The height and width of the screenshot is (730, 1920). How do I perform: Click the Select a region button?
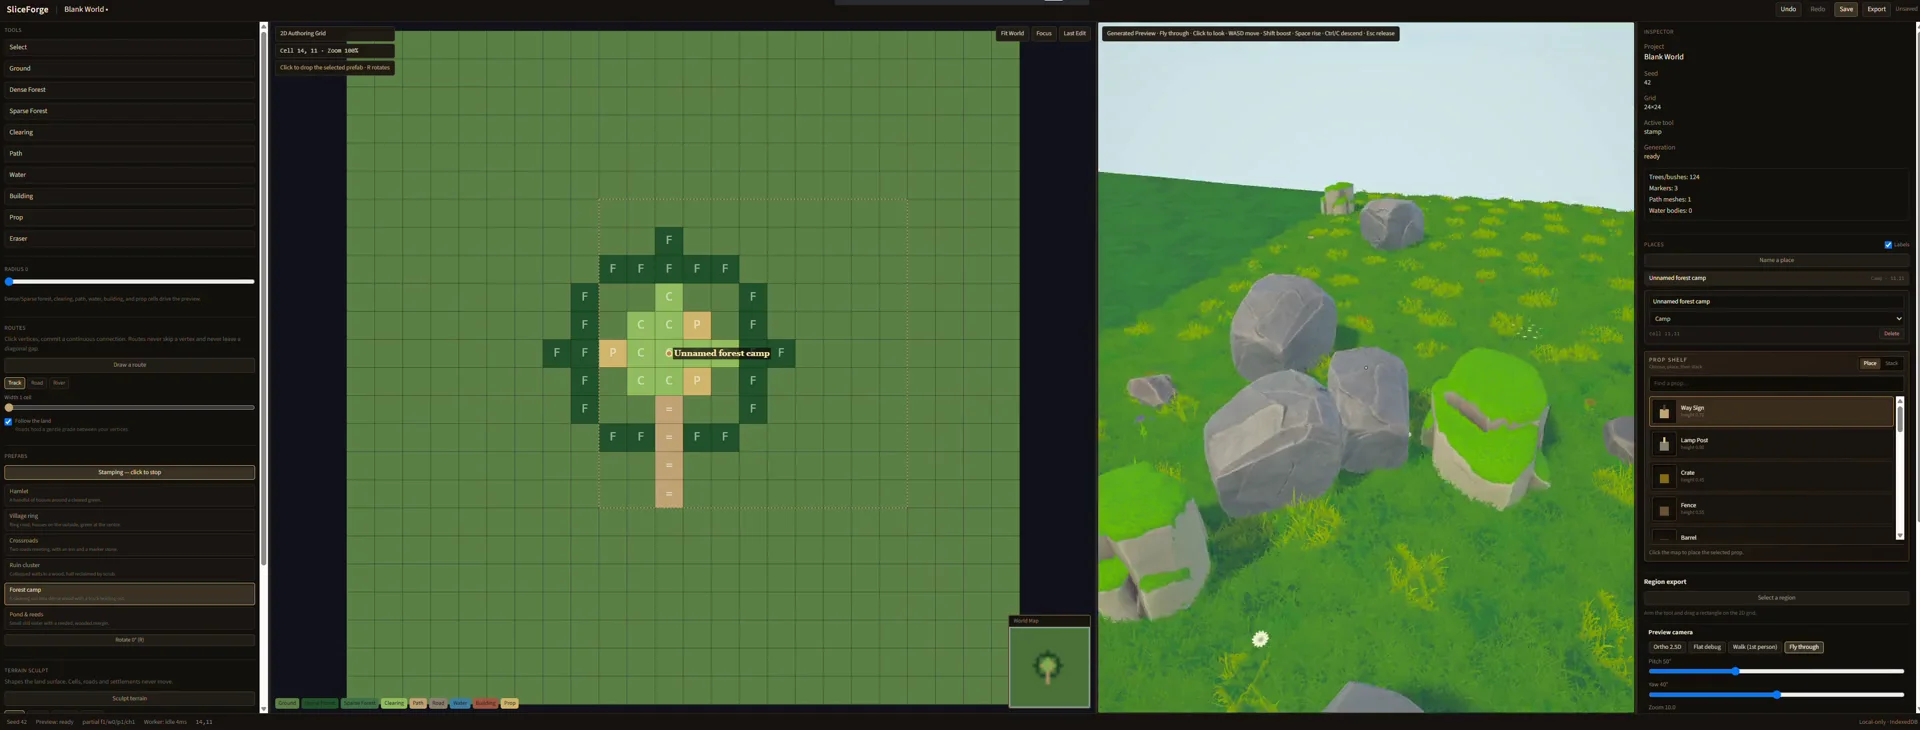[x=1776, y=598]
